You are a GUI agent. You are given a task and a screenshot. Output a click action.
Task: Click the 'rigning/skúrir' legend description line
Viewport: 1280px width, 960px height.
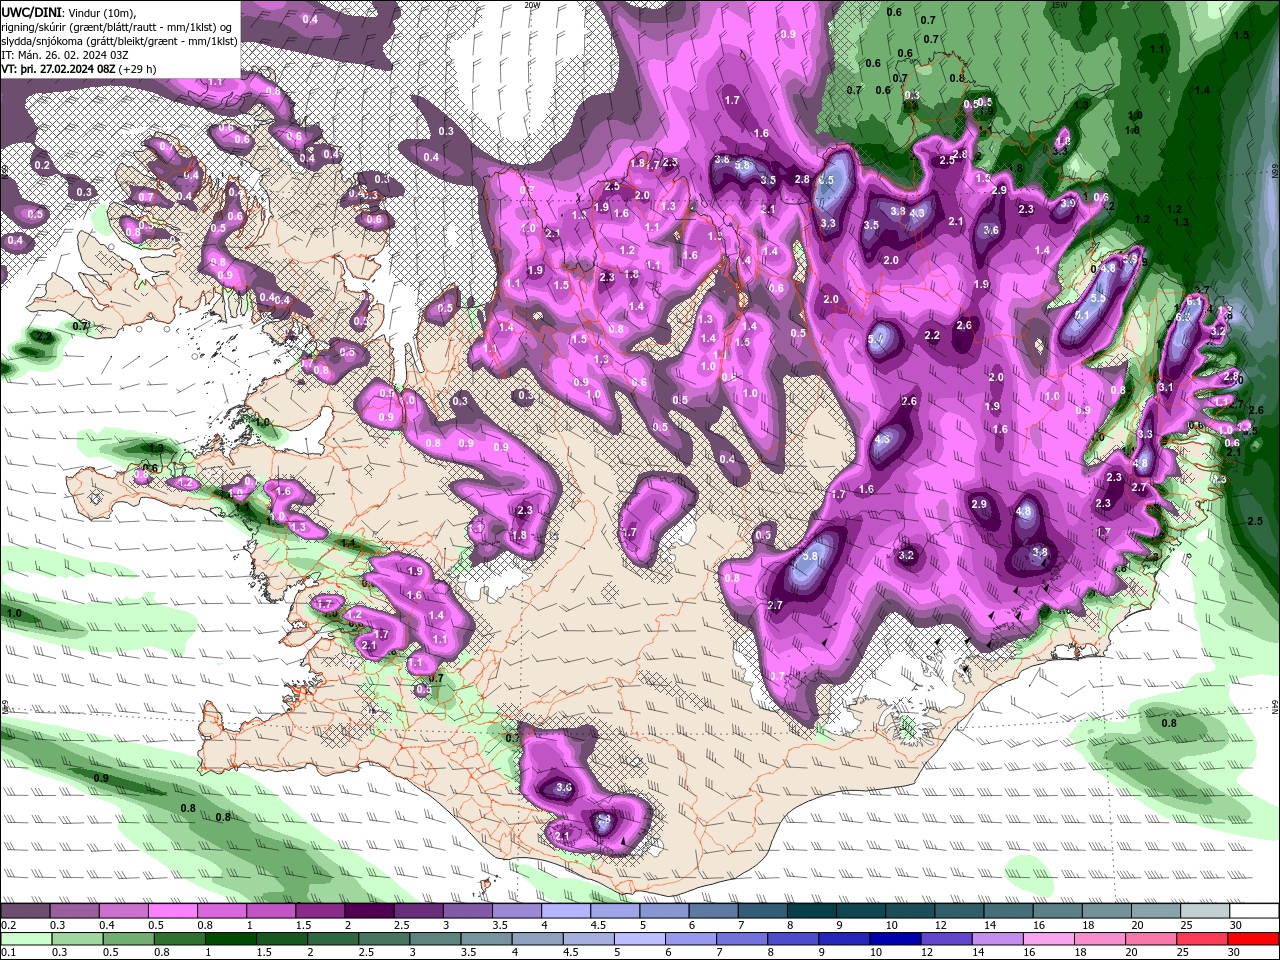pos(118,27)
